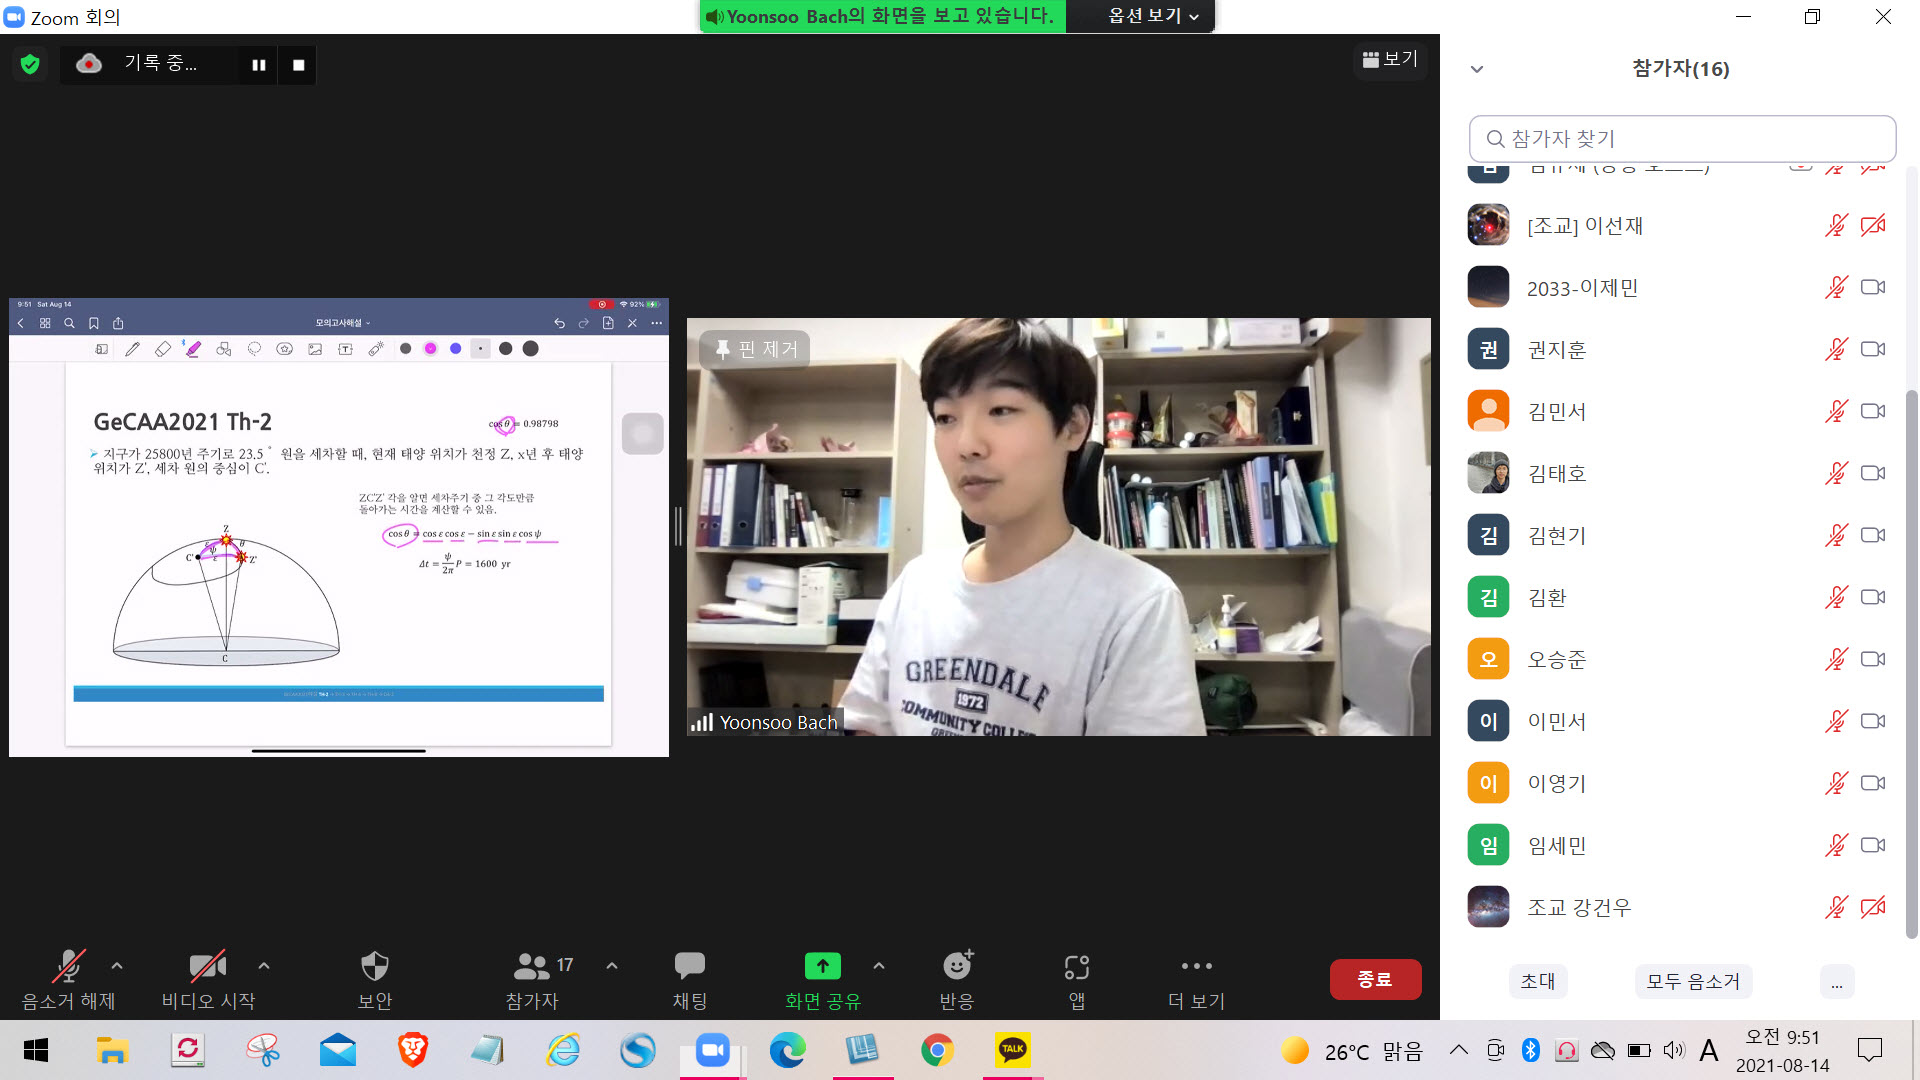The image size is (1920, 1080).
Task: Click the 초대 invite button
Action: point(1537,981)
